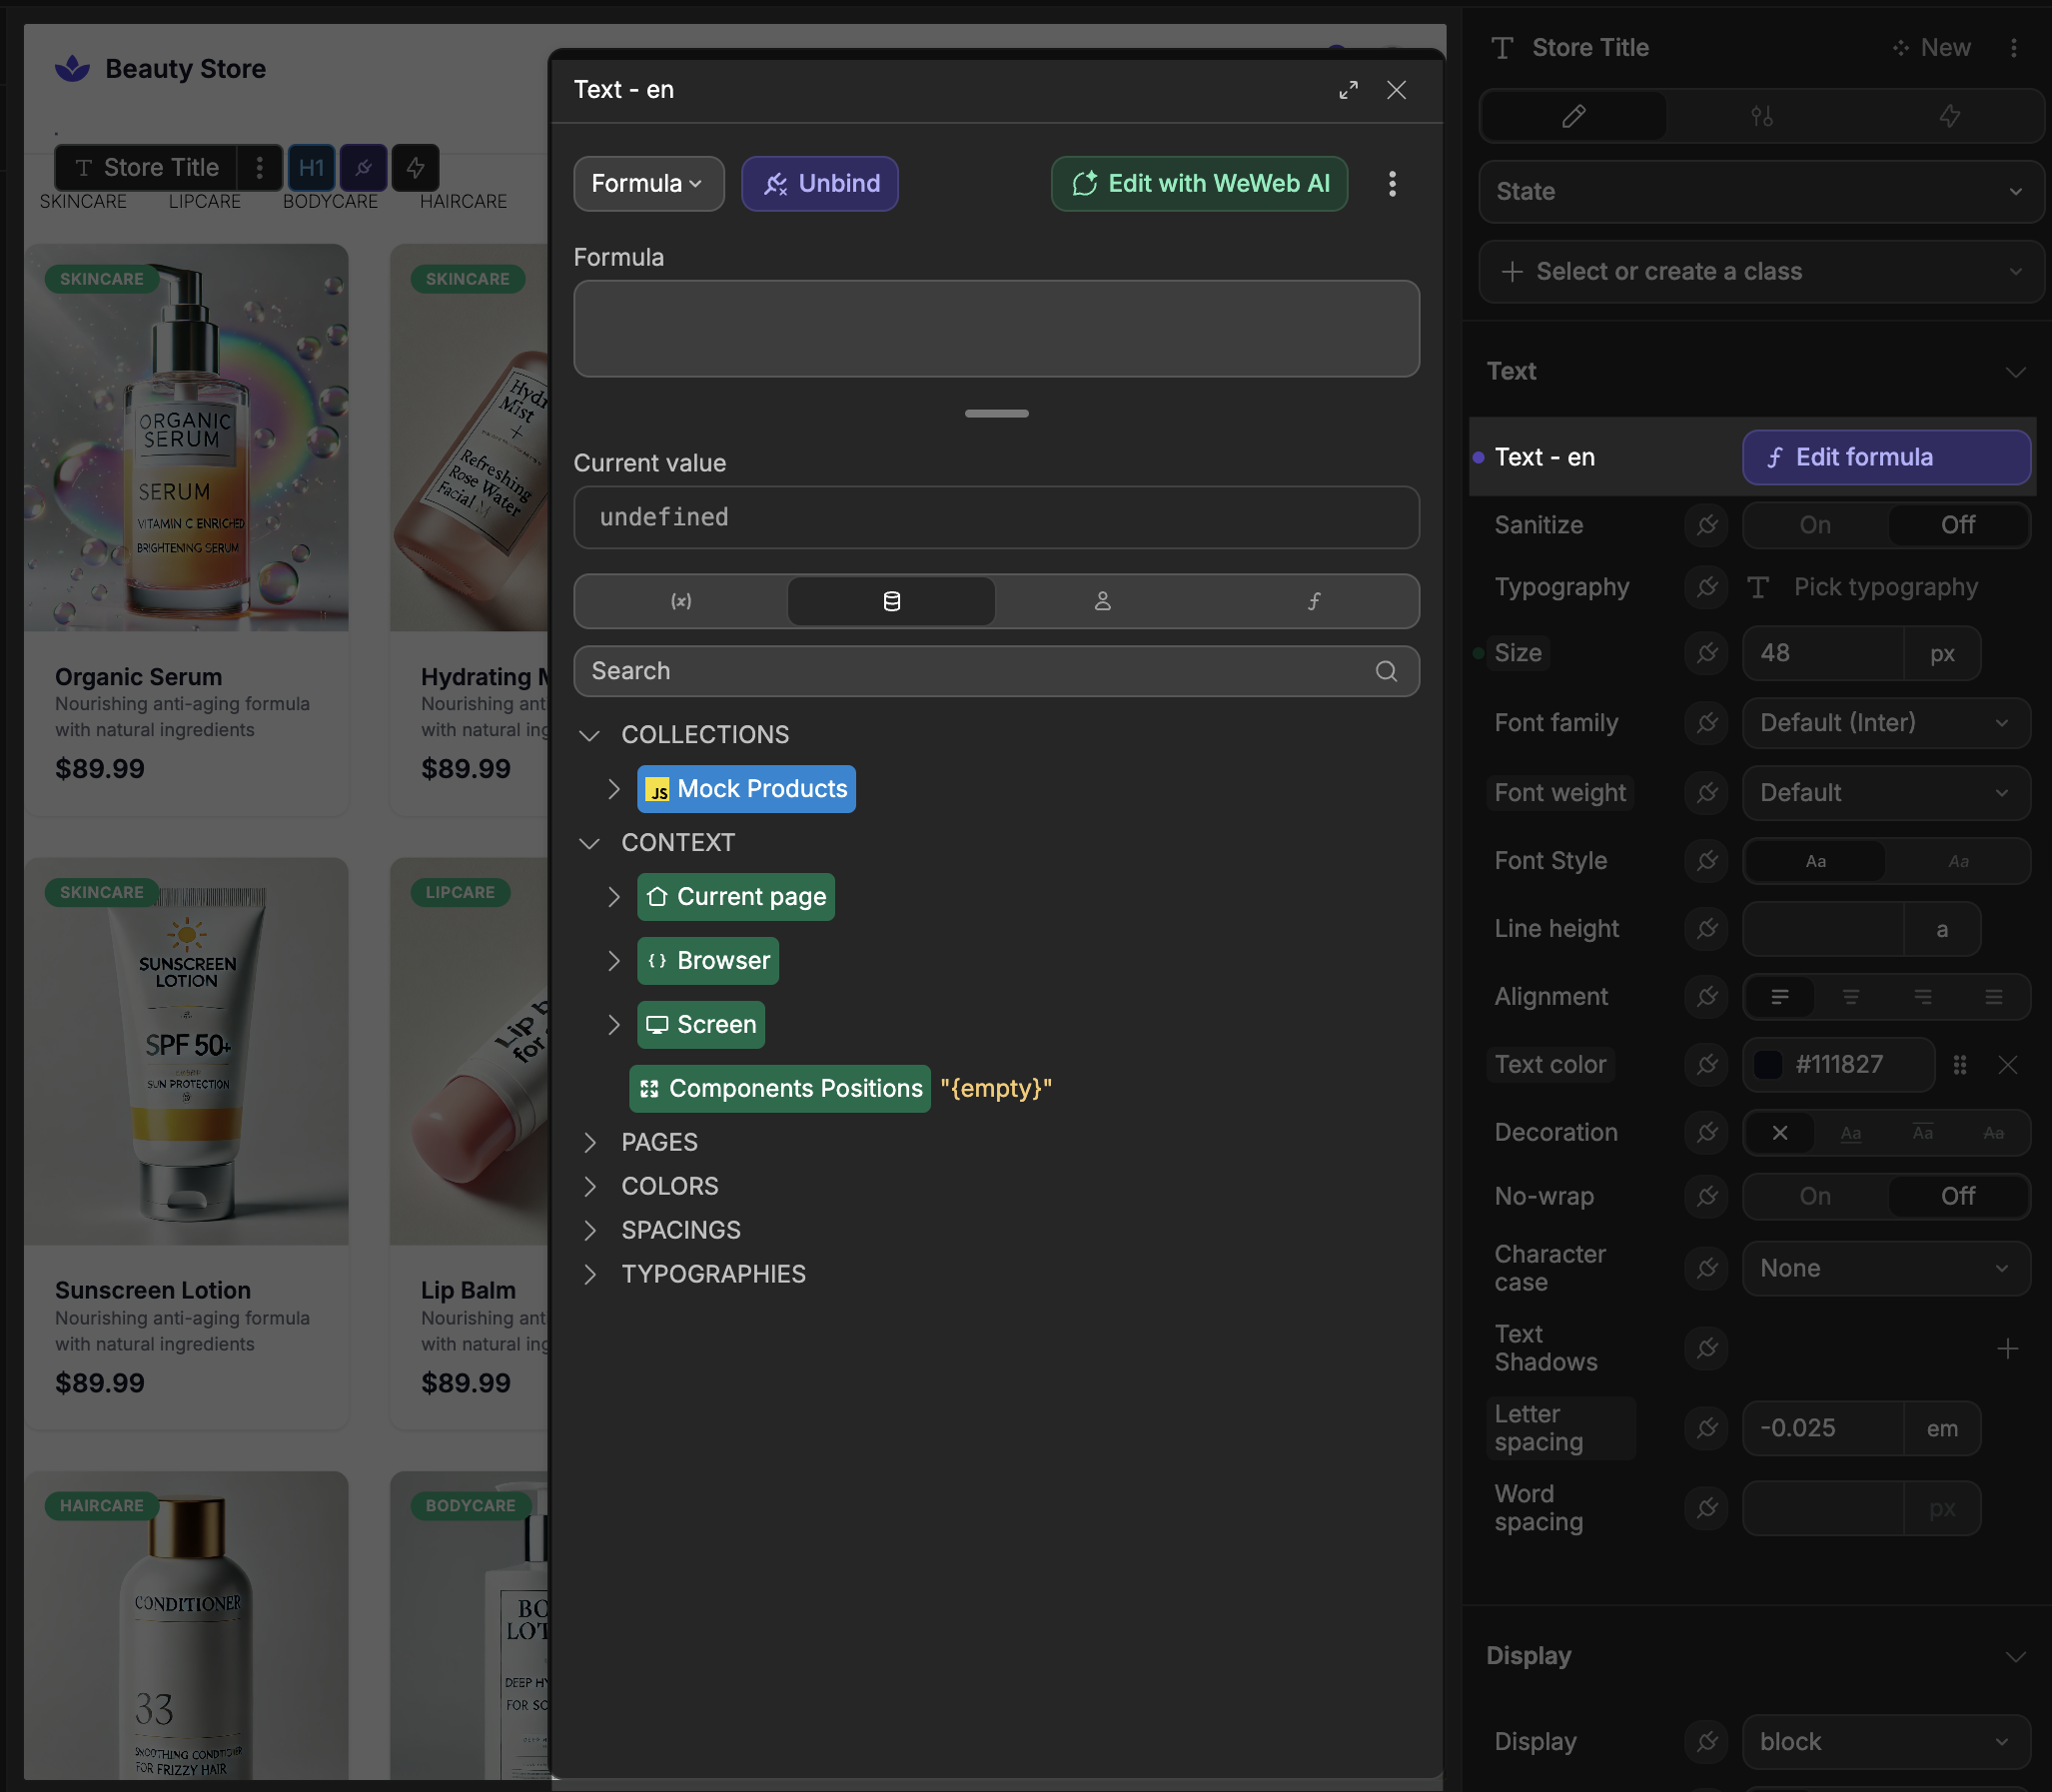Screen dimensions: 2052x1792
Task: Click Edit with WeWeb AI
Action: coord(1198,184)
